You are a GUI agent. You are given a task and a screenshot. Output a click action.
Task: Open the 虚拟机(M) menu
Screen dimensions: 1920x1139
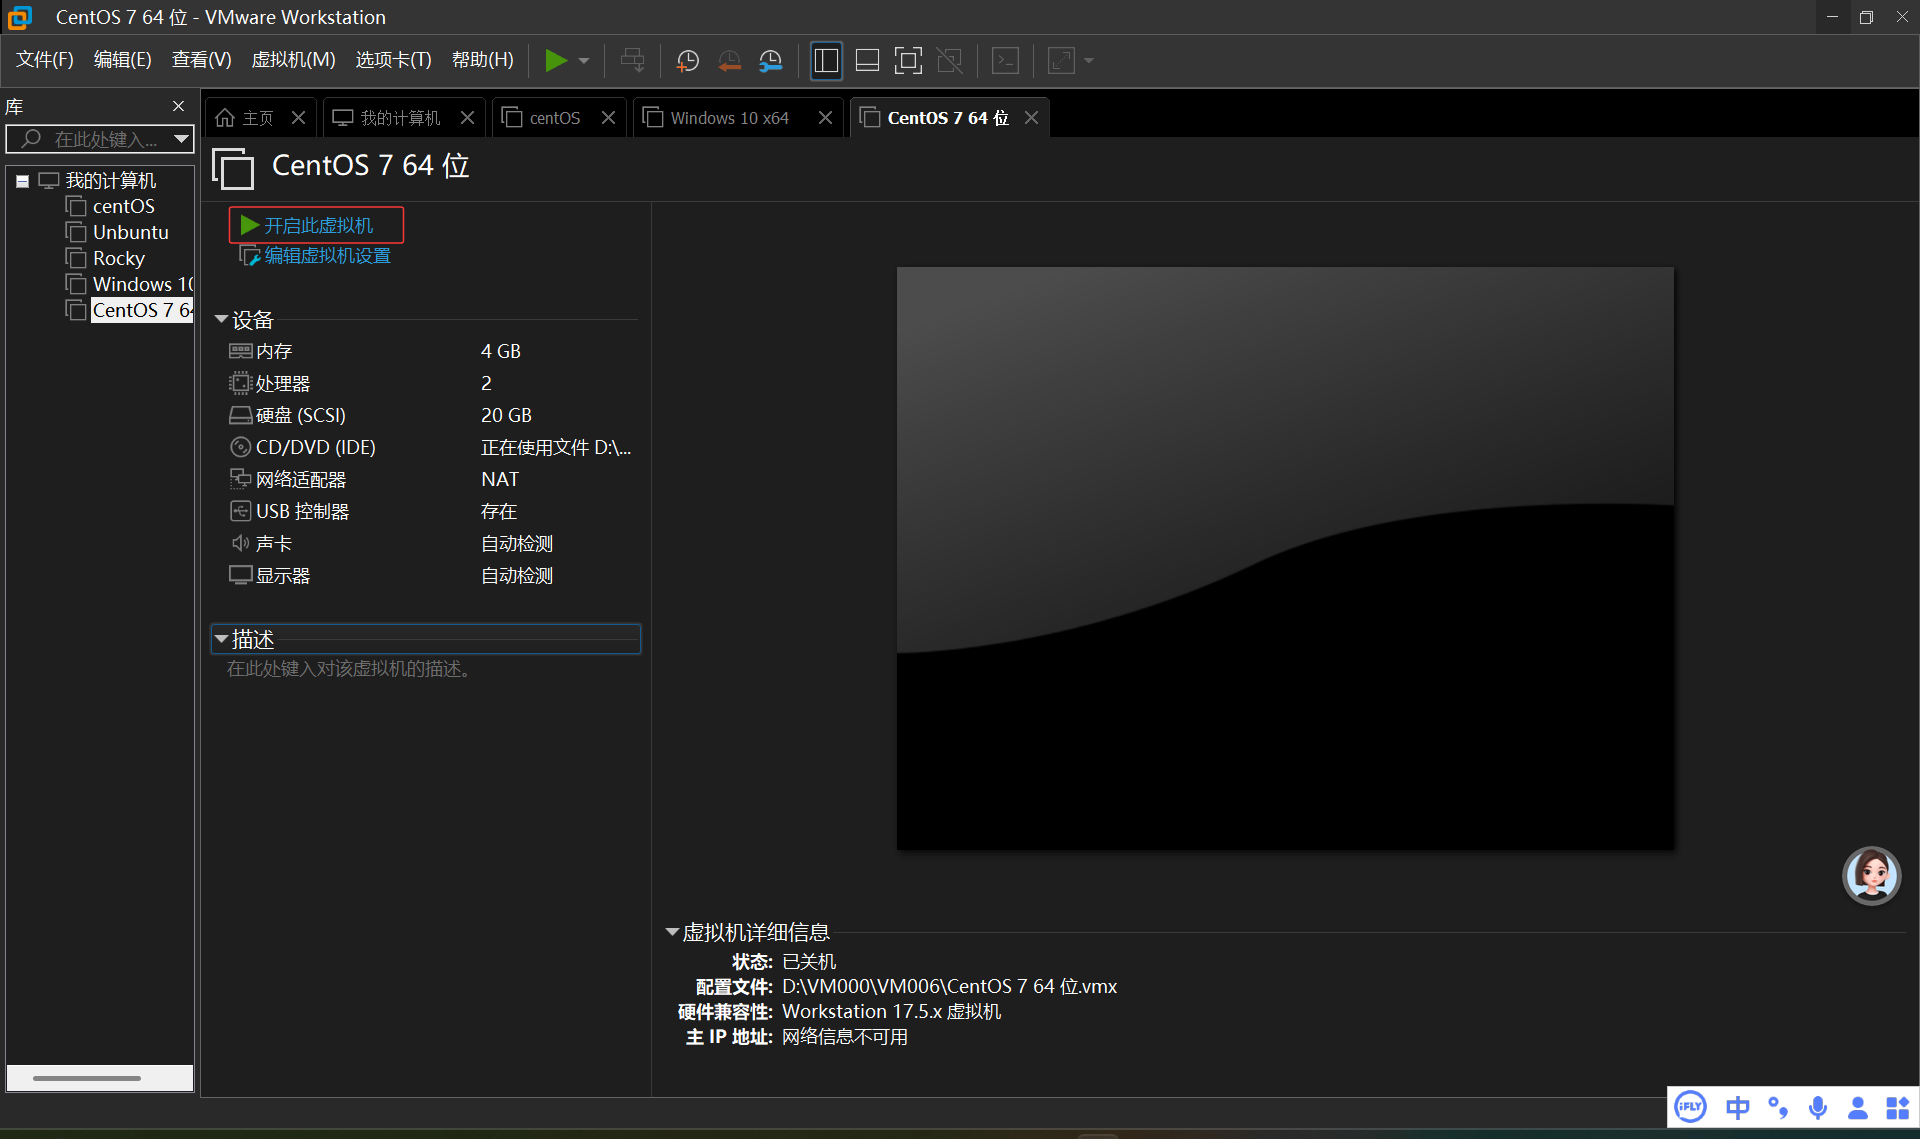click(293, 60)
